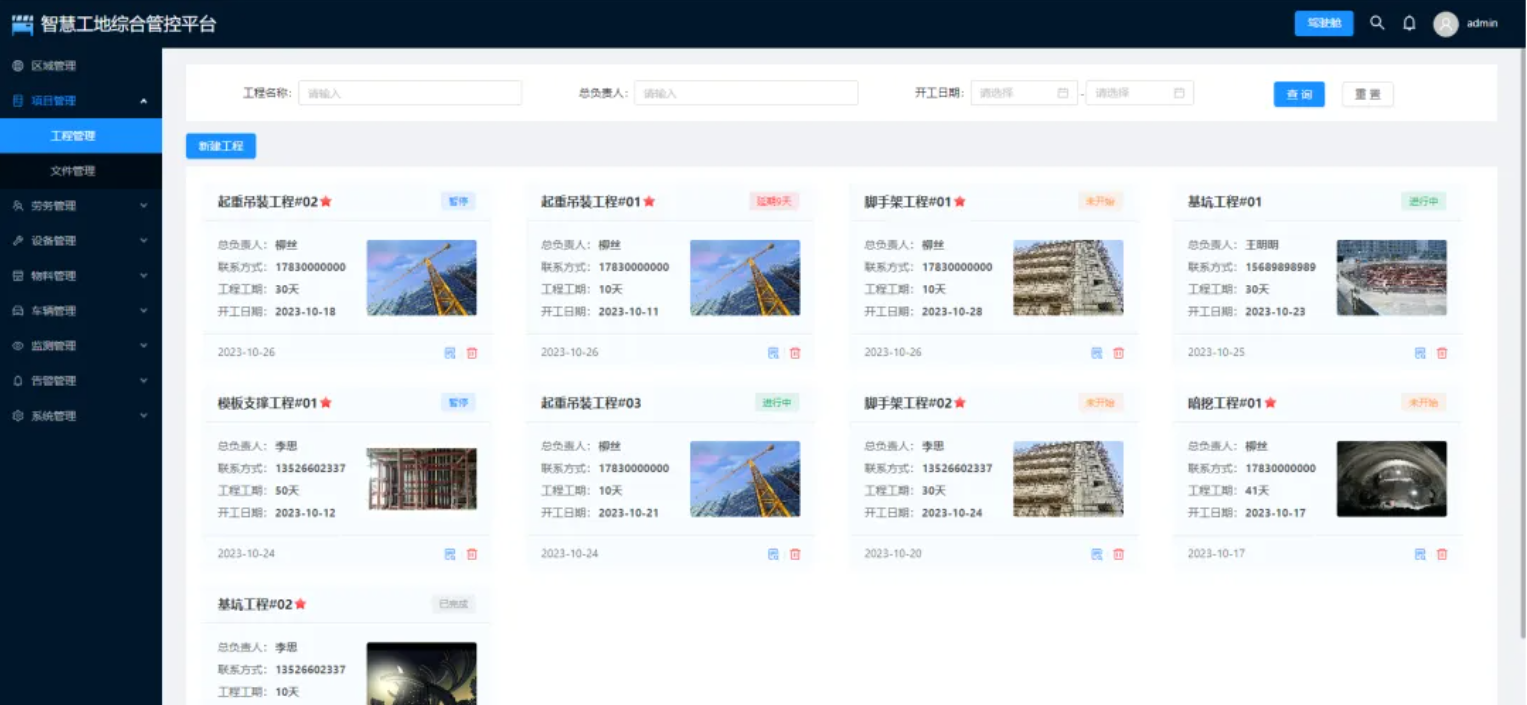Delete the 脚手架工程#02 card
The image size is (1527, 705).
pos(1119,554)
